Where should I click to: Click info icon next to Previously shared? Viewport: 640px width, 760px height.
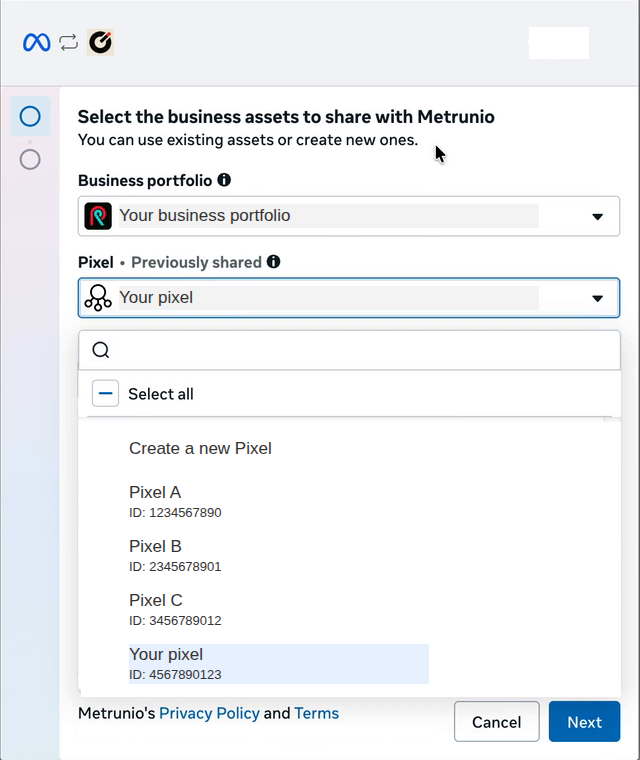click(273, 262)
